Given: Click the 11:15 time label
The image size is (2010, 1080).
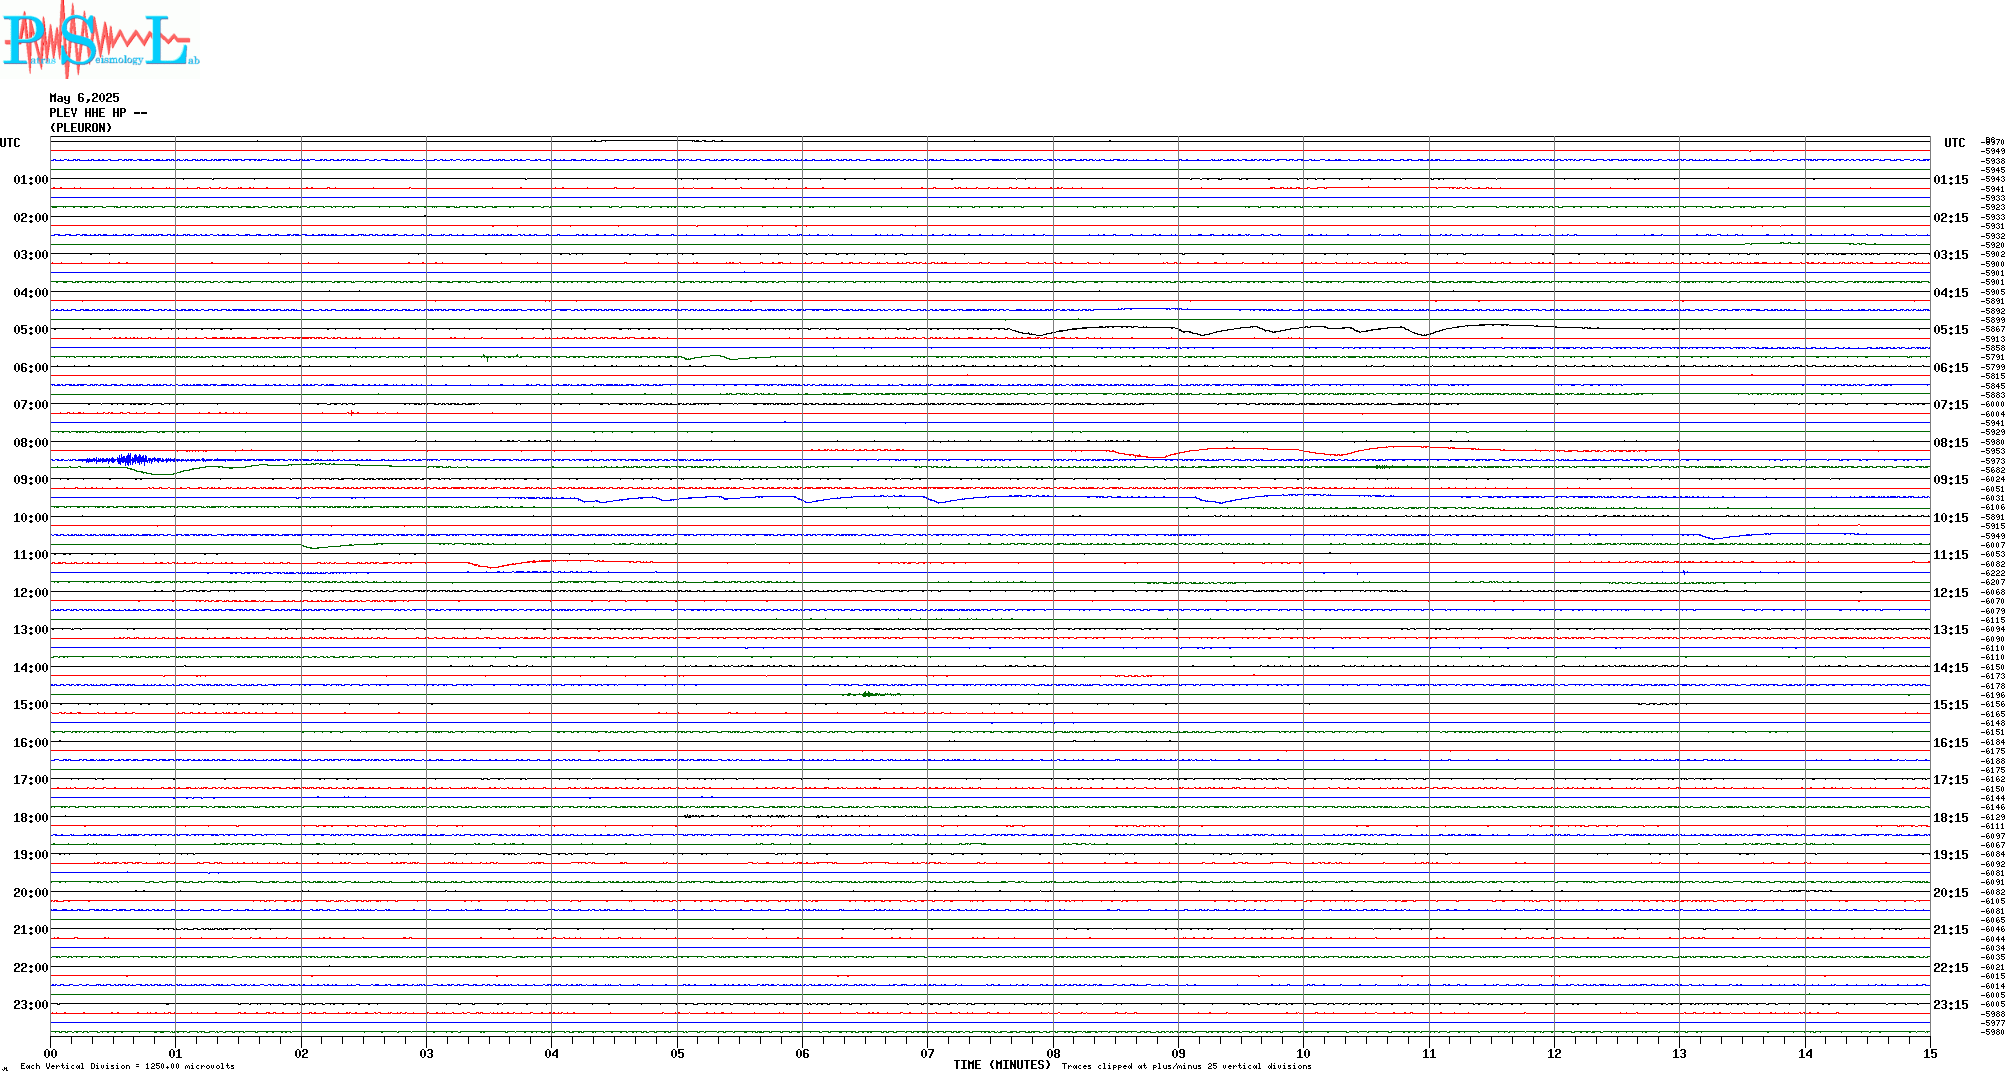Looking at the screenshot, I should pos(1951,555).
